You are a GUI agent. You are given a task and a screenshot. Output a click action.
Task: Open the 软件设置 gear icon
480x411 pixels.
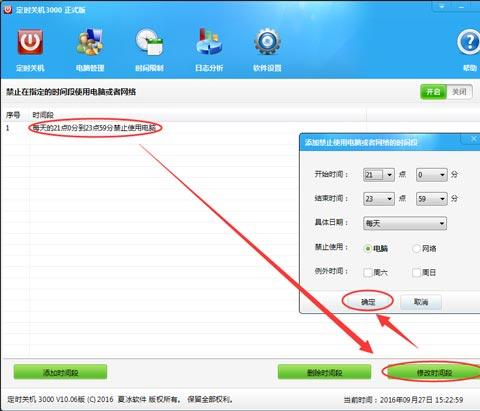click(267, 42)
